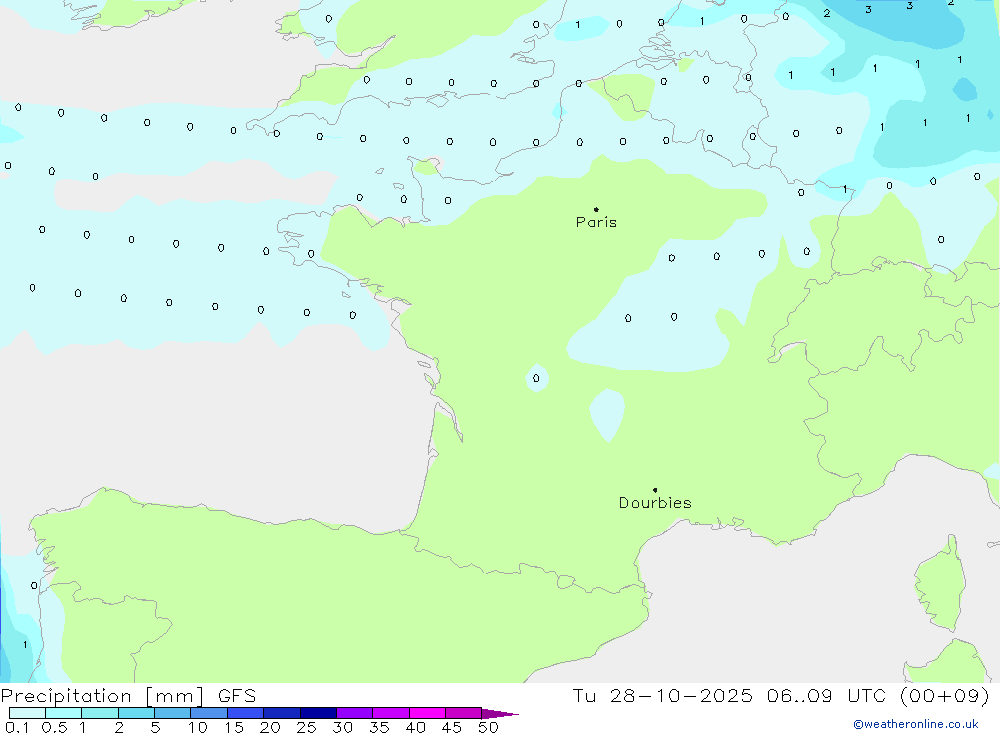Select the Paris location dot marker

click(x=596, y=209)
